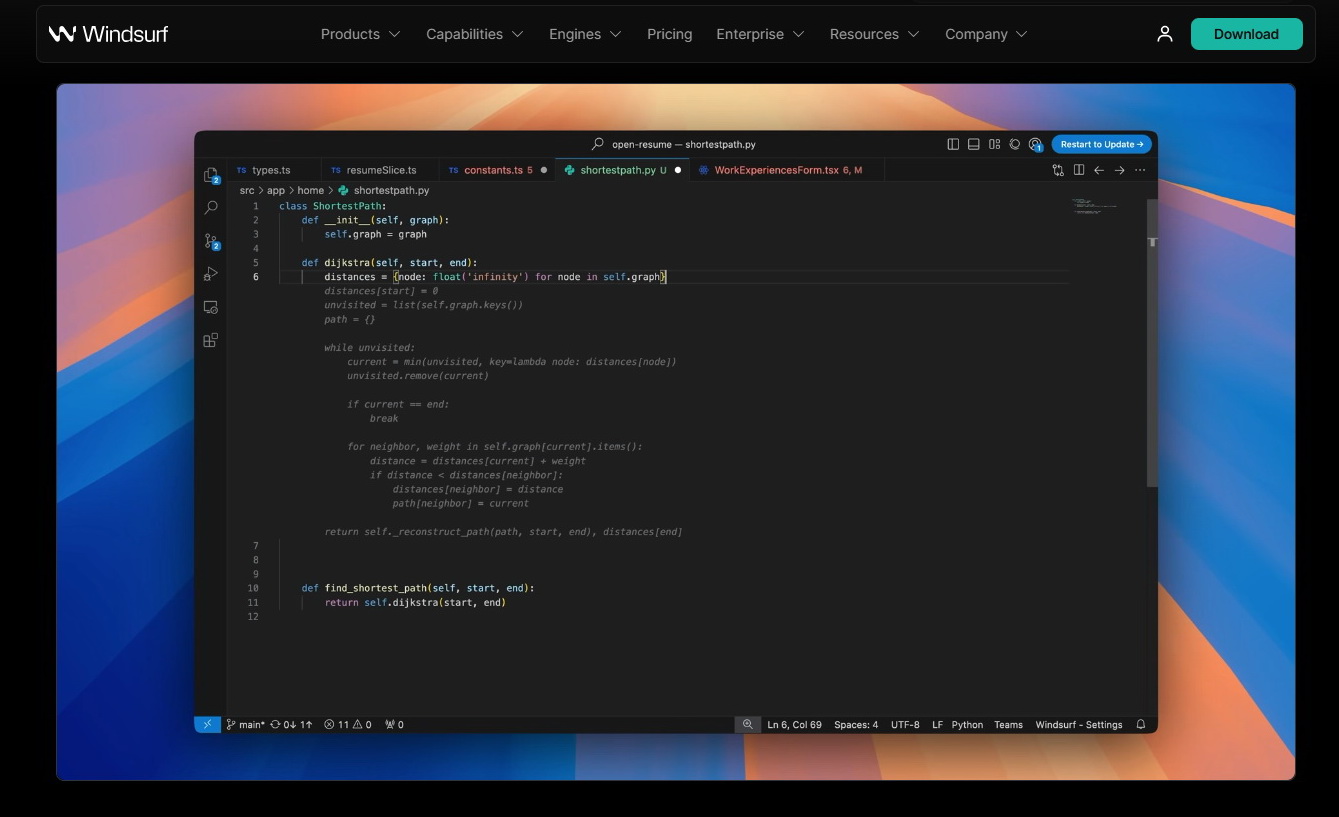Click 'home' in the breadcrumb

click(x=310, y=190)
